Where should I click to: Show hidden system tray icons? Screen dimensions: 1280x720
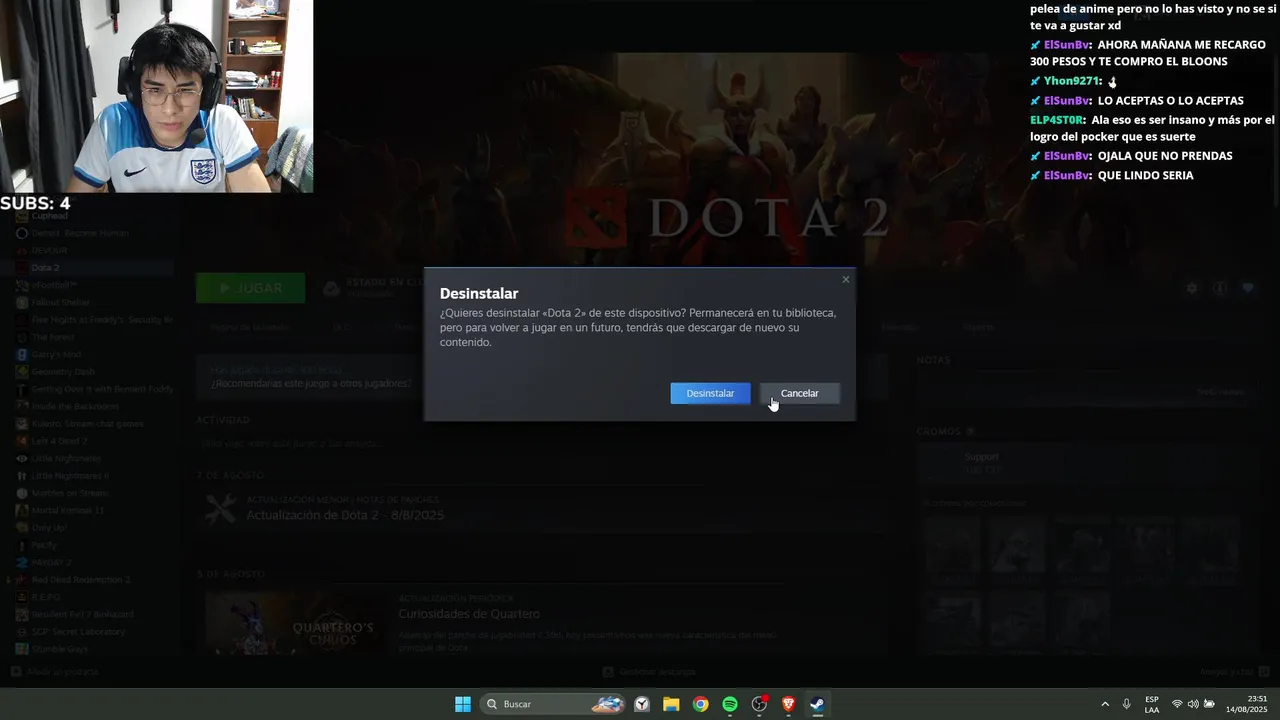[x=1105, y=704]
